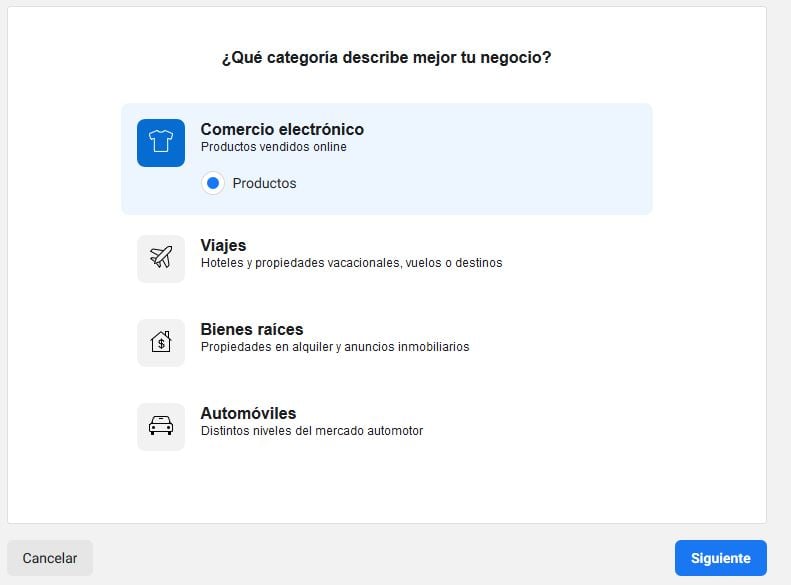Click 'Productos vendidos online' description
This screenshot has height=585, width=791.
point(273,147)
